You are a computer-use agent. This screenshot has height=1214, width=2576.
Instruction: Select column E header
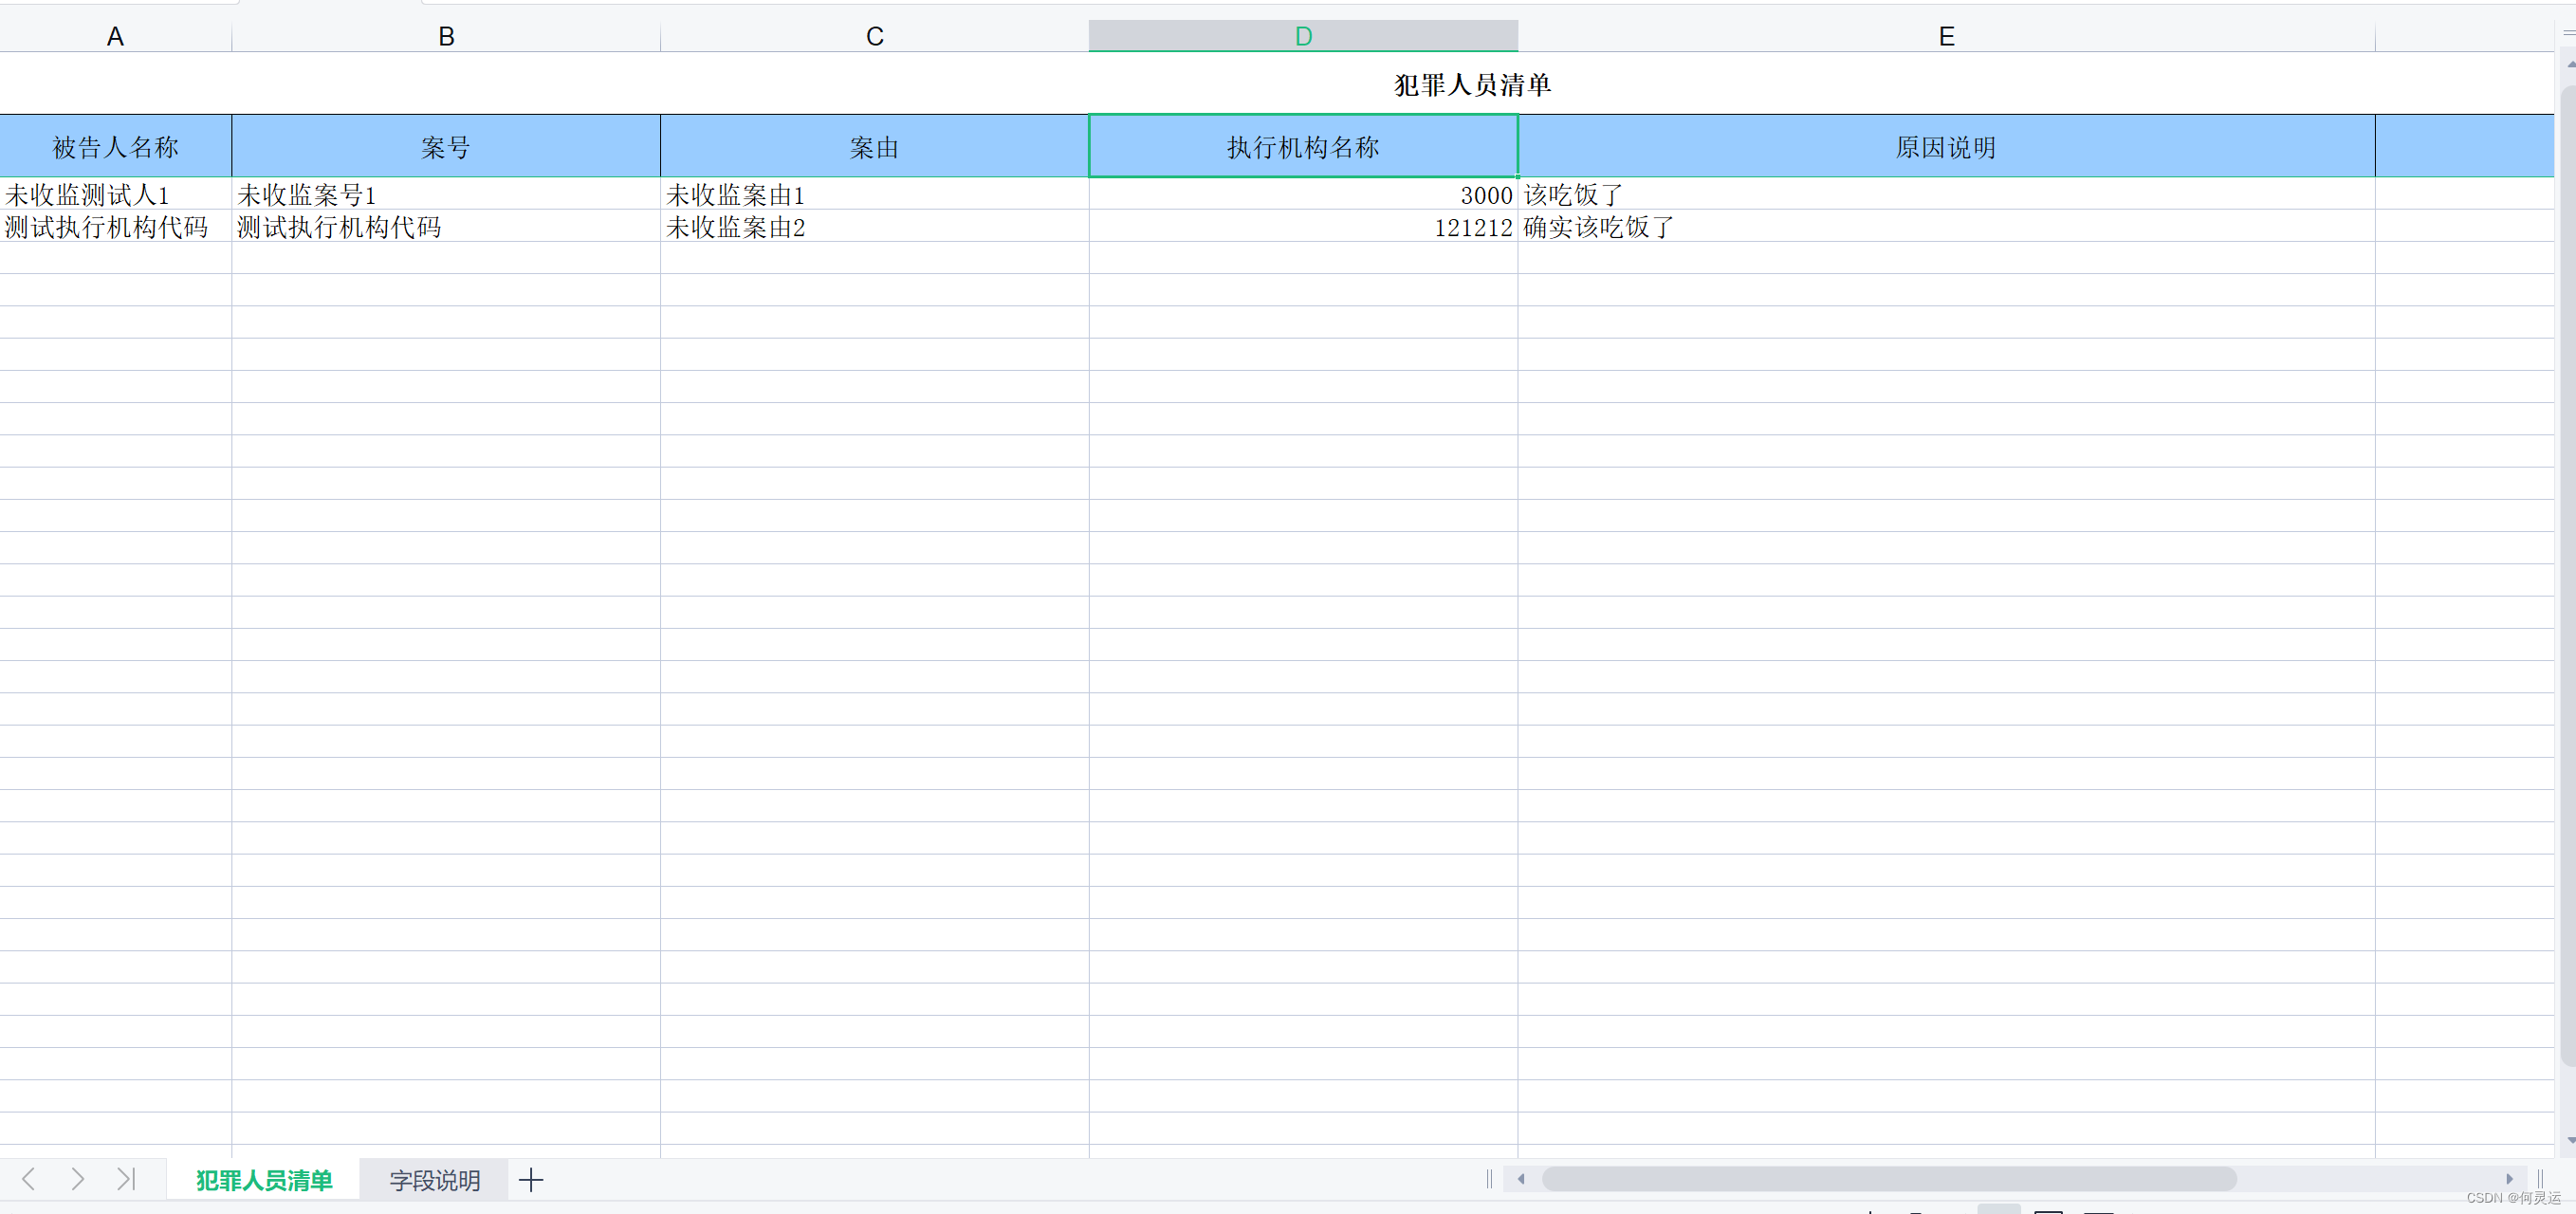point(1945,37)
